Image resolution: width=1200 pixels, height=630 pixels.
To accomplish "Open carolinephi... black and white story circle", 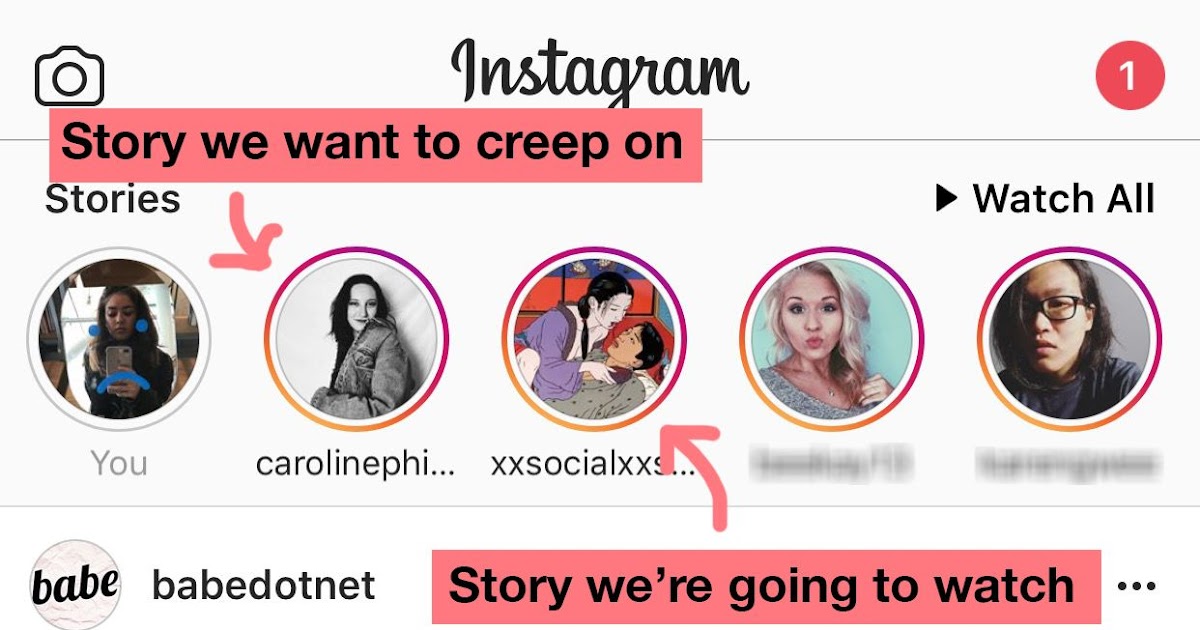I will pos(356,338).
